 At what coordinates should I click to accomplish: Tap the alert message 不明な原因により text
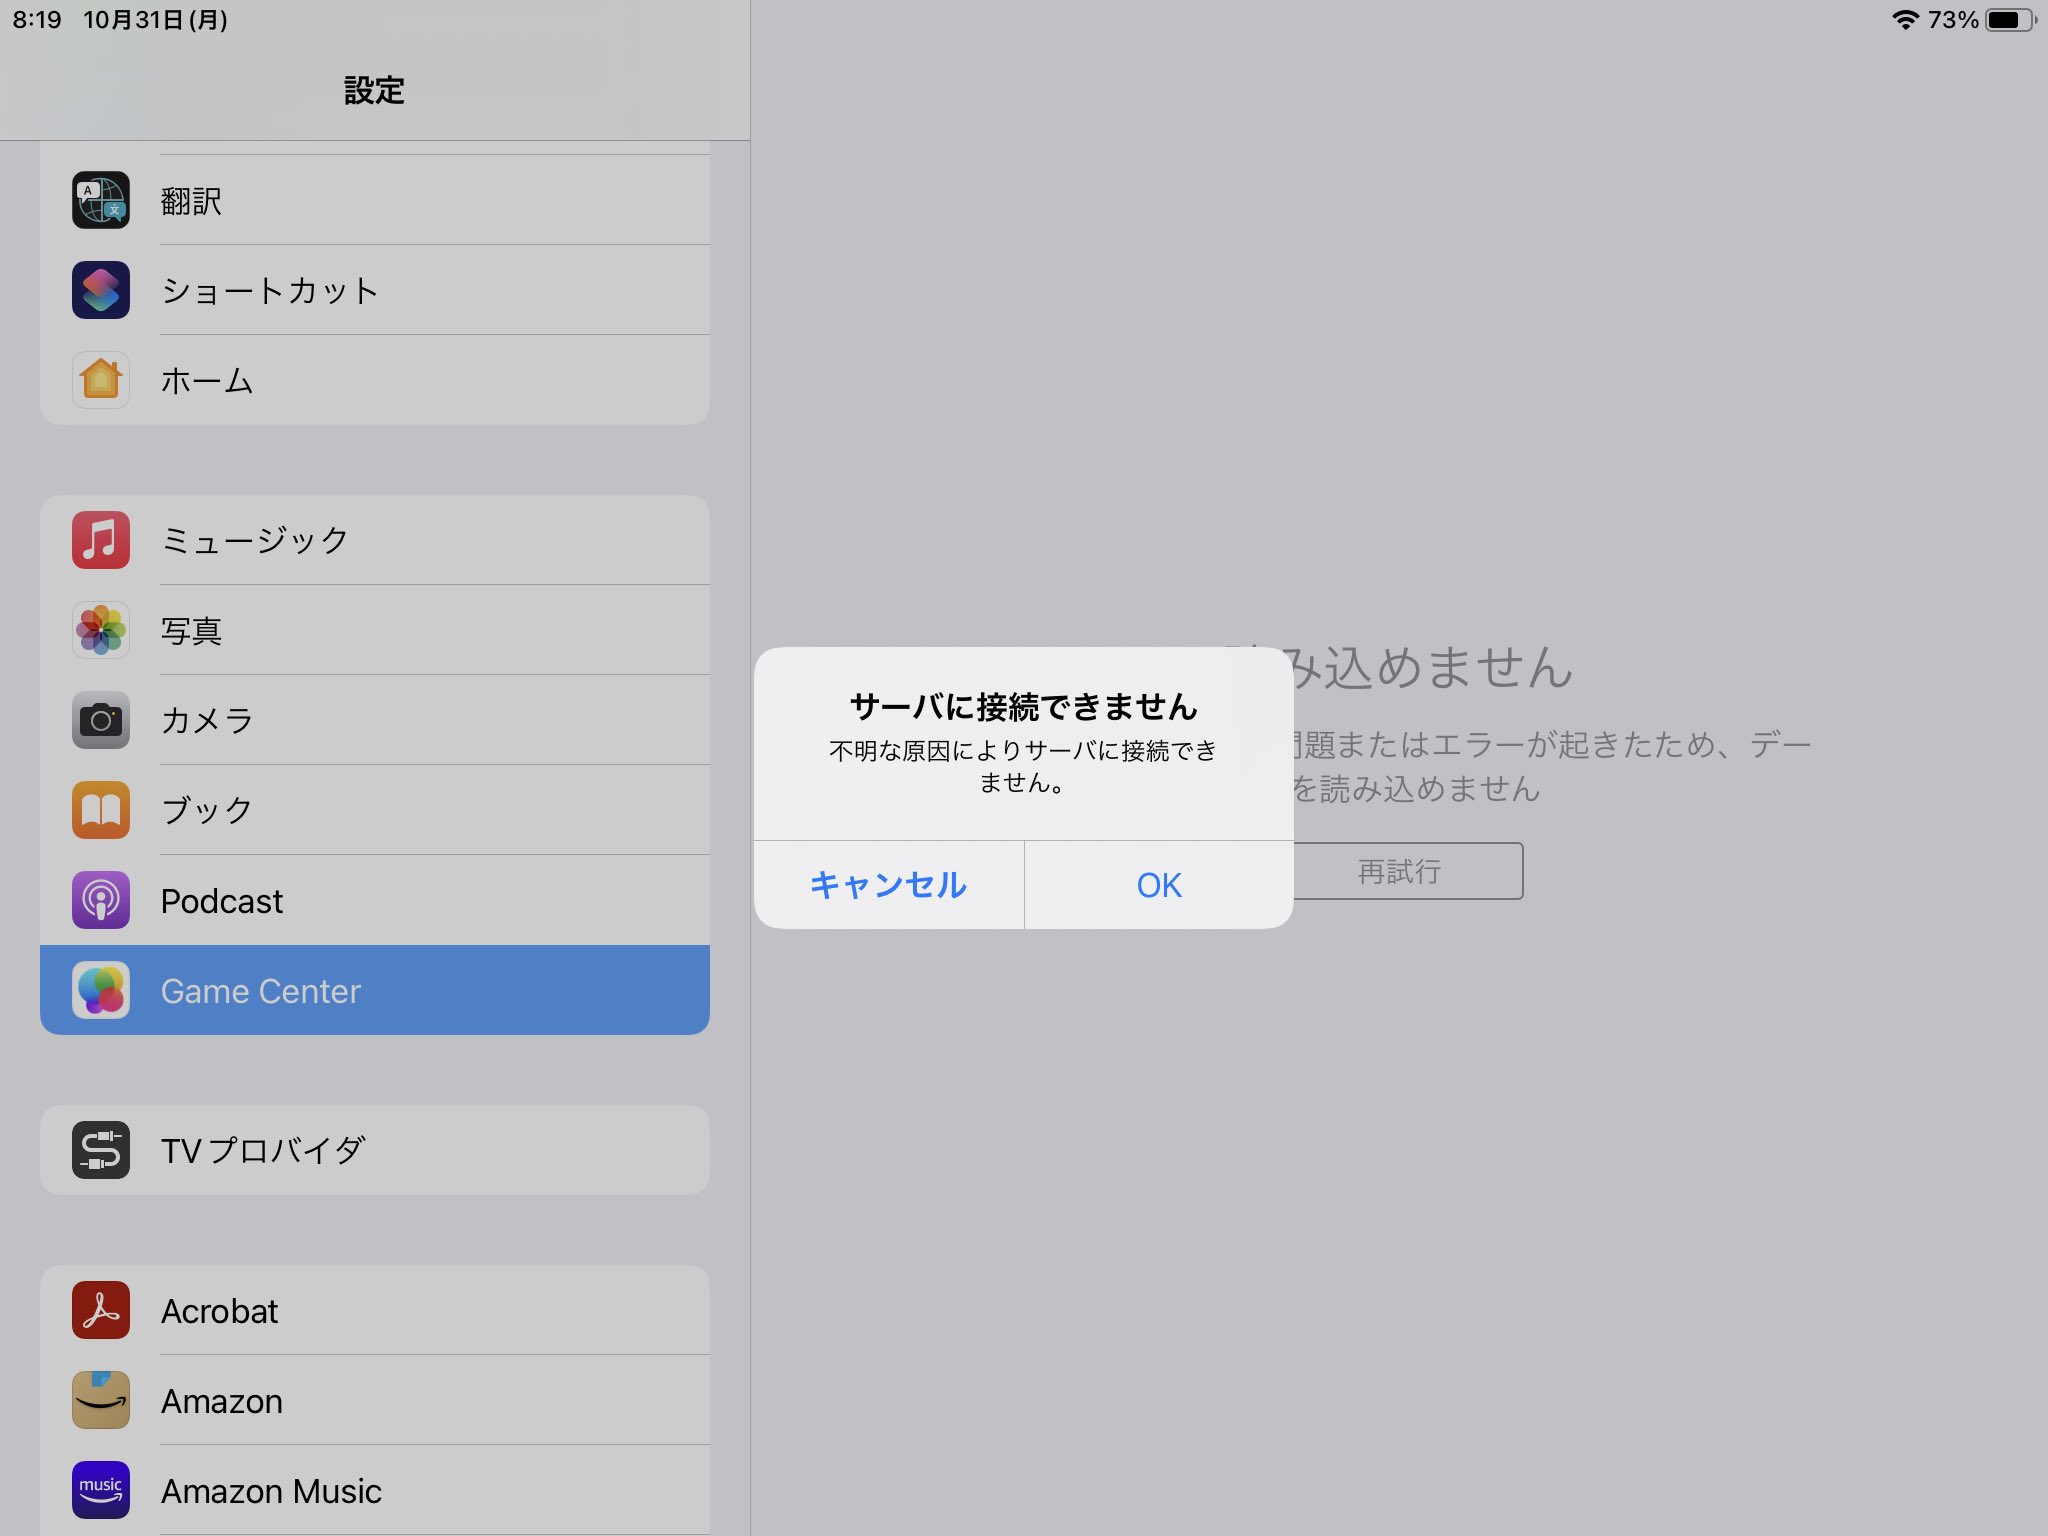[x=1024, y=766]
